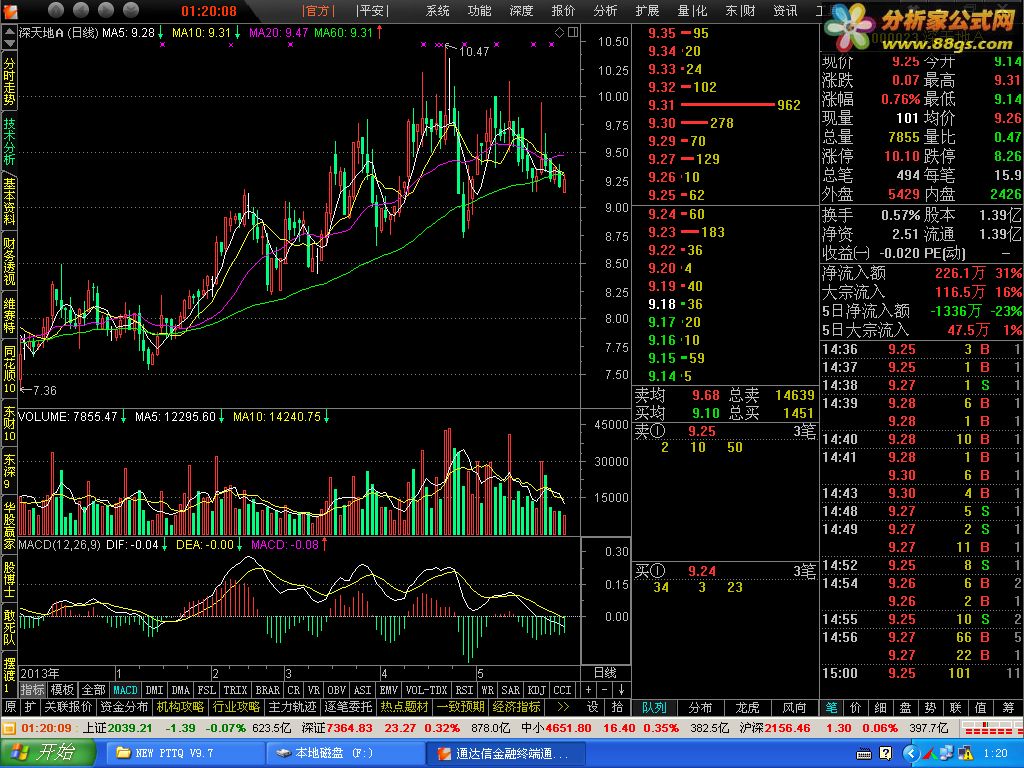The height and width of the screenshot is (768, 1024).
Task: Select the 股博士 sidebar tab
Action: [x=9, y=579]
